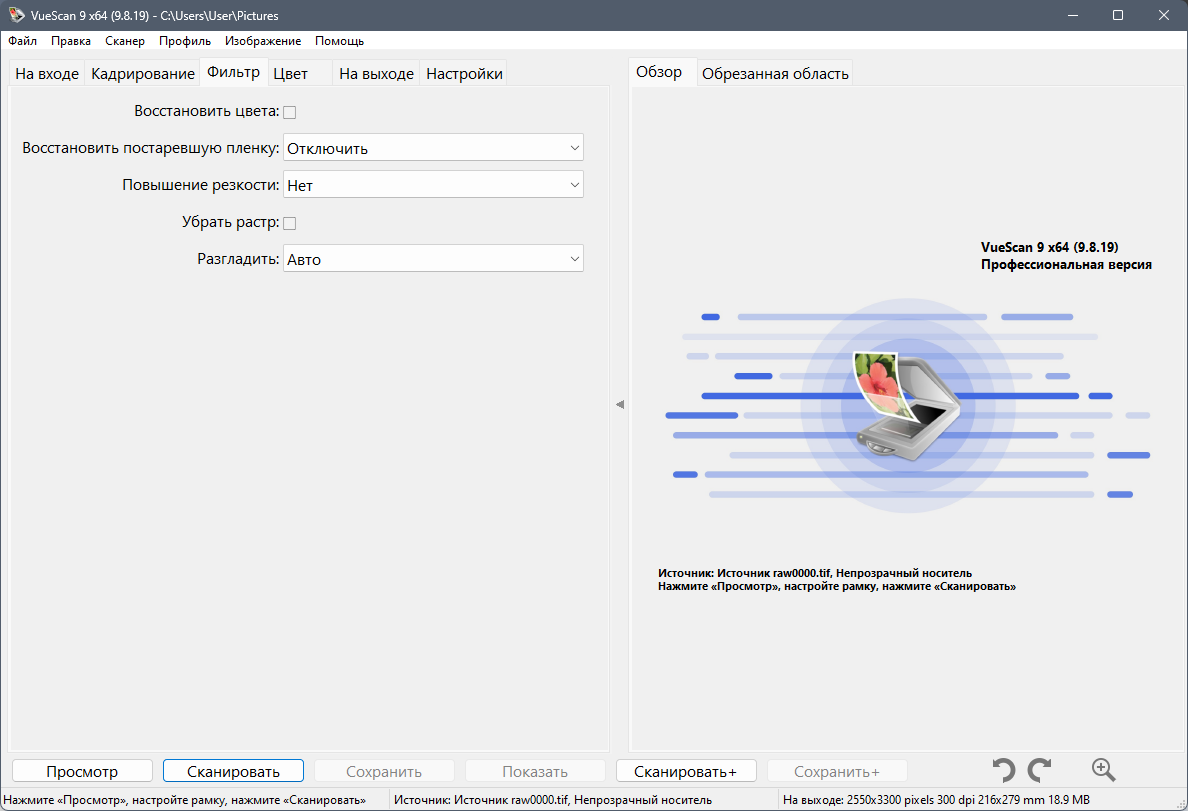
Task: Switch to the На входе tab
Action: tap(47, 74)
